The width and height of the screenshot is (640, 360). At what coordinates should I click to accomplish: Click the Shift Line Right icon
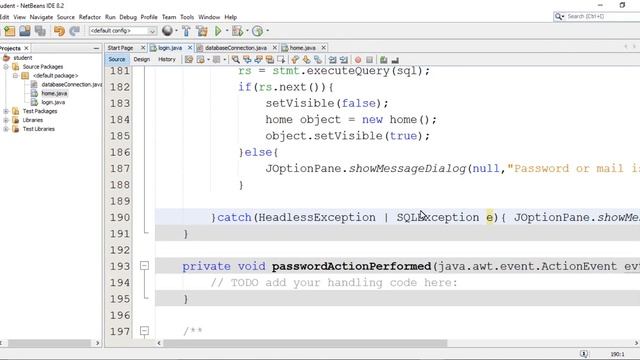(x=344, y=60)
